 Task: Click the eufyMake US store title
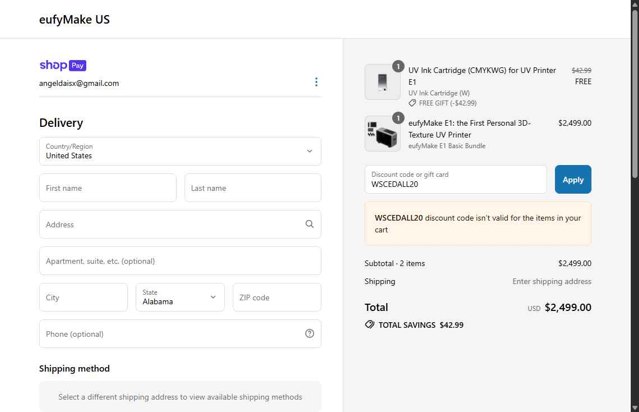(x=74, y=20)
